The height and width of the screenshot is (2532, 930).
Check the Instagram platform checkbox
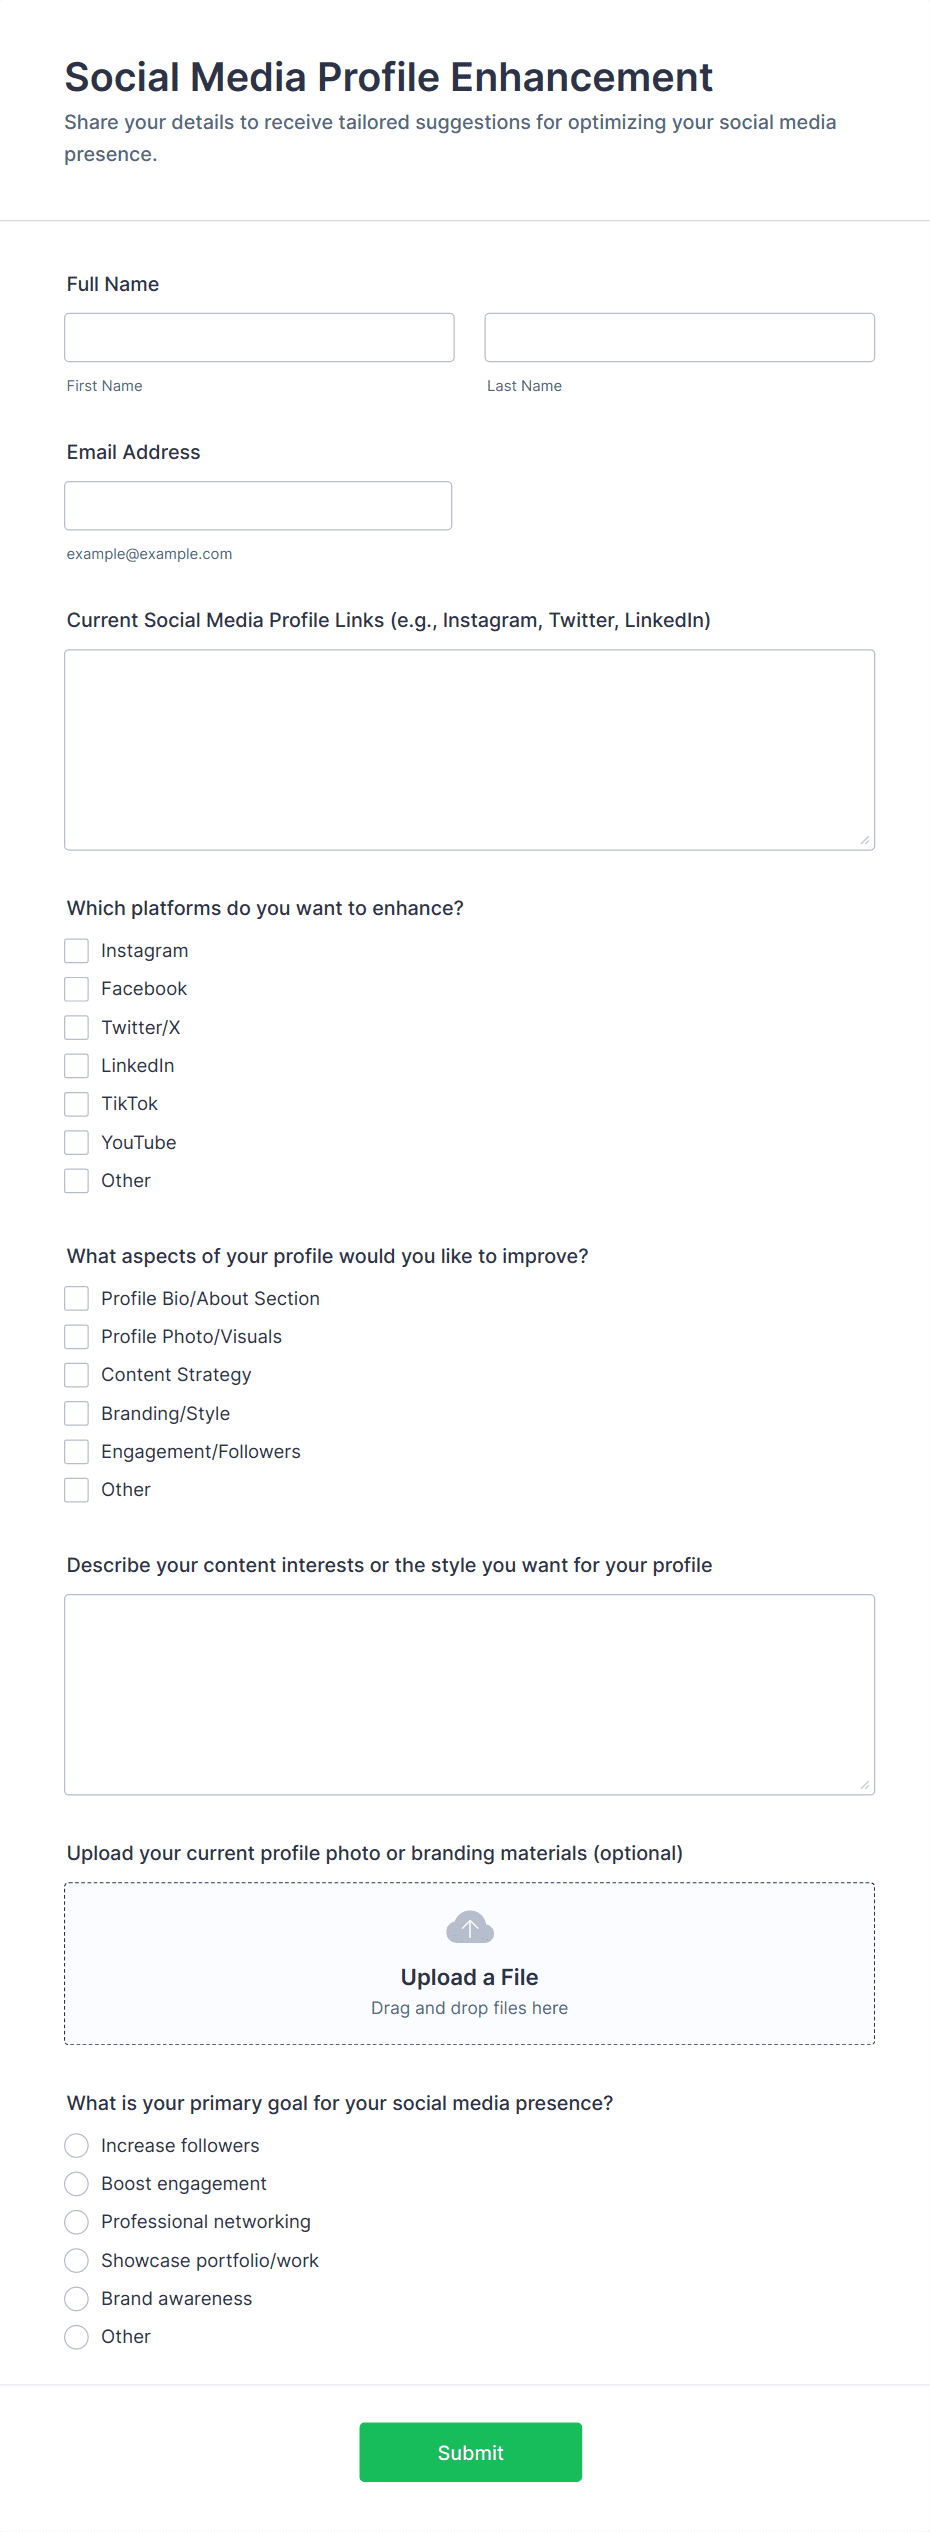click(76, 950)
